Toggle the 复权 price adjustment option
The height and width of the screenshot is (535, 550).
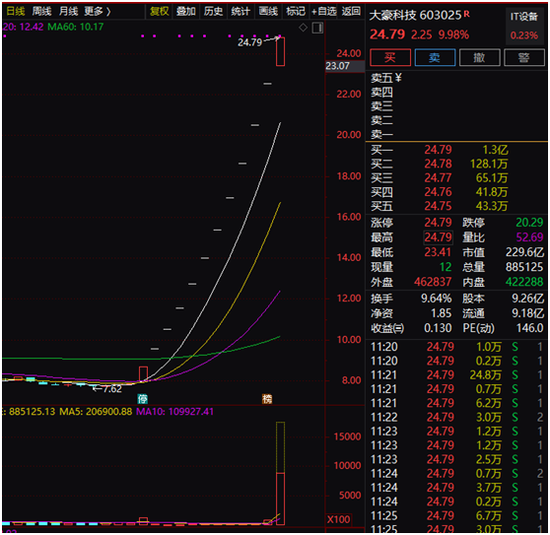160,12
